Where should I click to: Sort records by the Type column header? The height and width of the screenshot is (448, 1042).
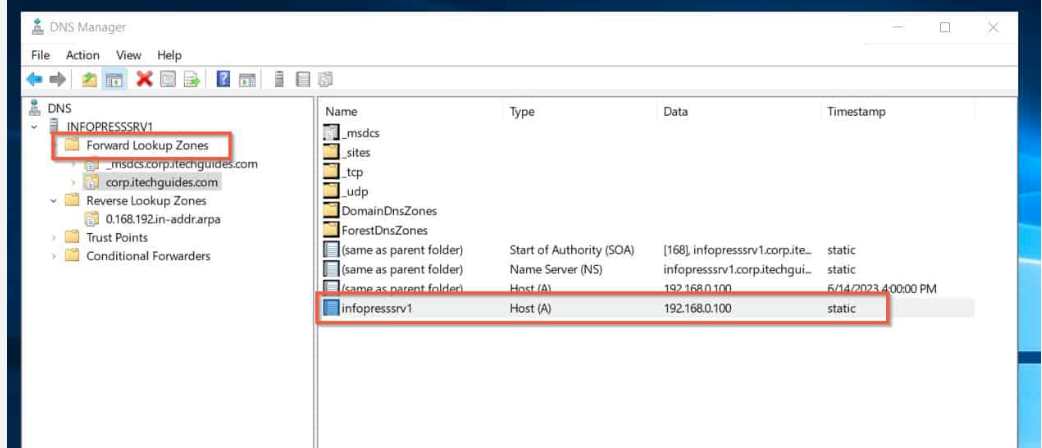click(522, 112)
